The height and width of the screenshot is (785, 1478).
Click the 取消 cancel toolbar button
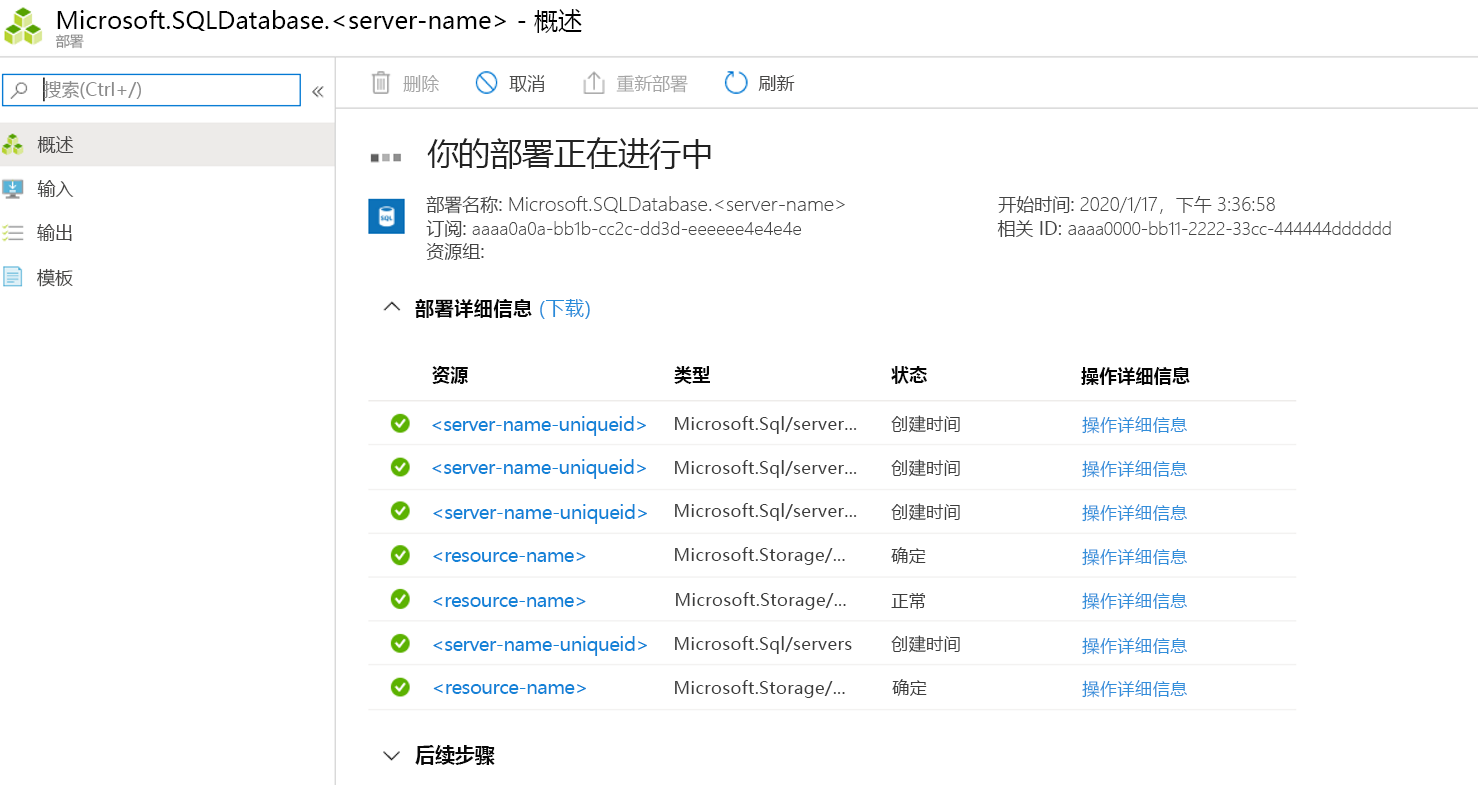tap(510, 83)
